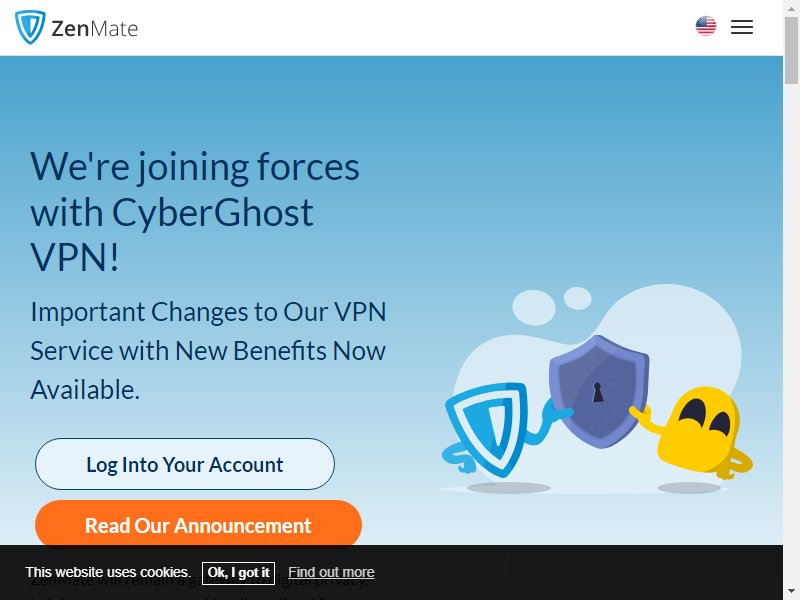The height and width of the screenshot is (600, 800).
Task: Click the scrollbar up arrow
Action: (791, 8)
